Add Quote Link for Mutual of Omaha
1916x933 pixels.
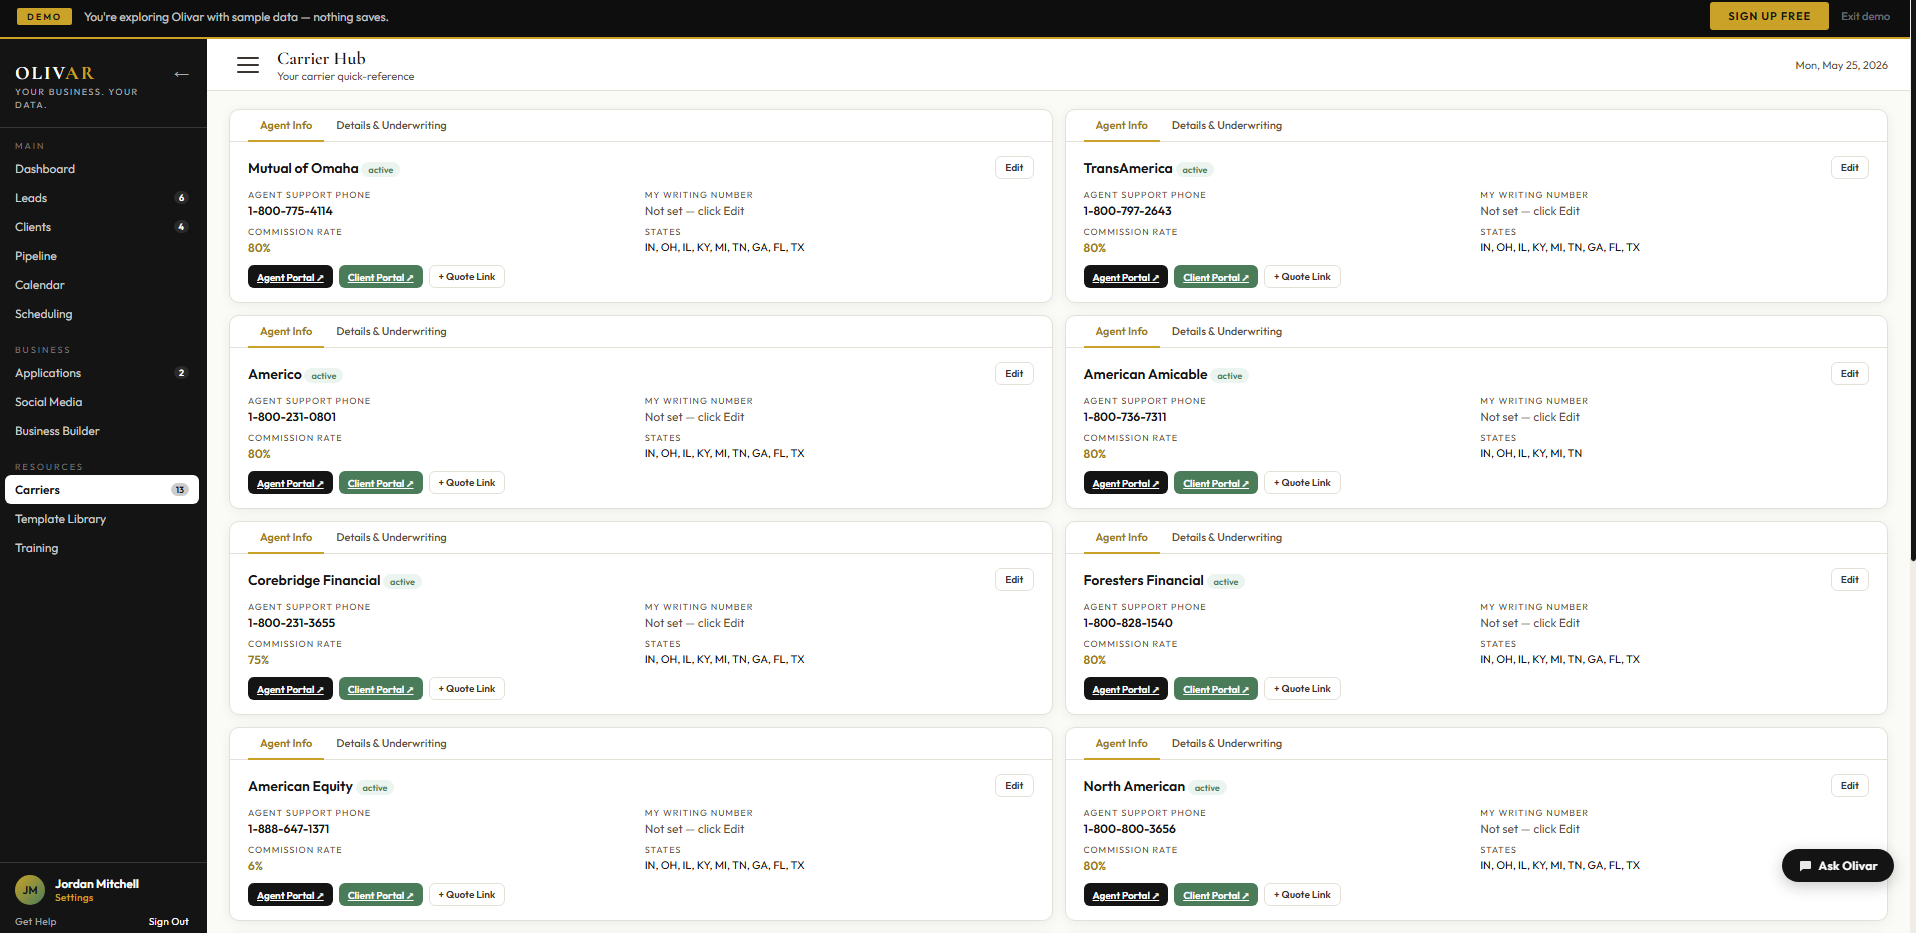click(467, 277)
